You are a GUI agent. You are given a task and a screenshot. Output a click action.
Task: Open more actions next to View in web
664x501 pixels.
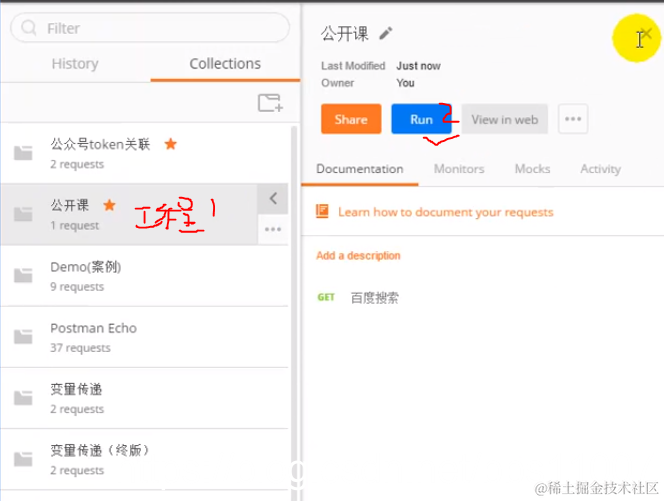point(573,119)
